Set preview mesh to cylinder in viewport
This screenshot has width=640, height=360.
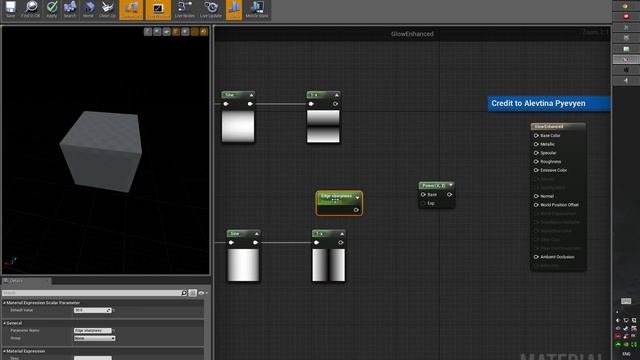148,32
